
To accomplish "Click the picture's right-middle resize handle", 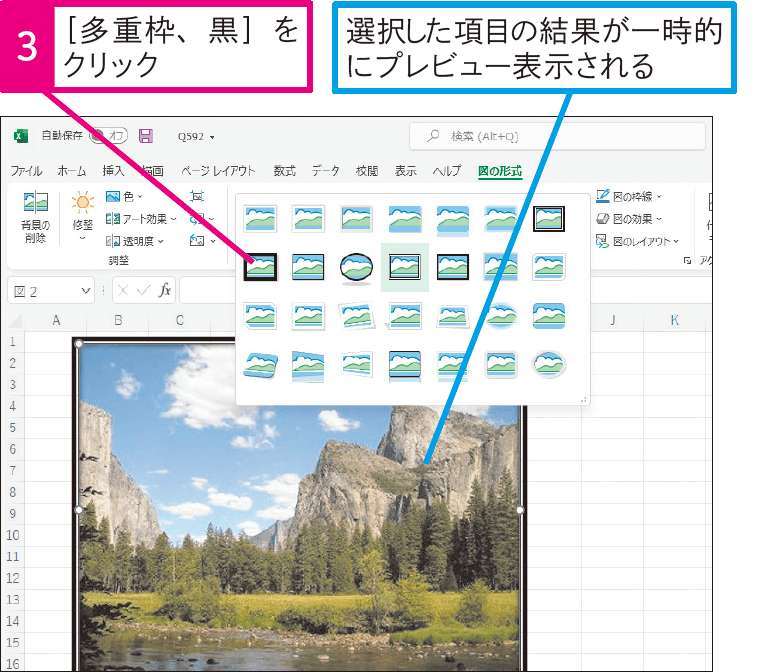I will (520, 510).
